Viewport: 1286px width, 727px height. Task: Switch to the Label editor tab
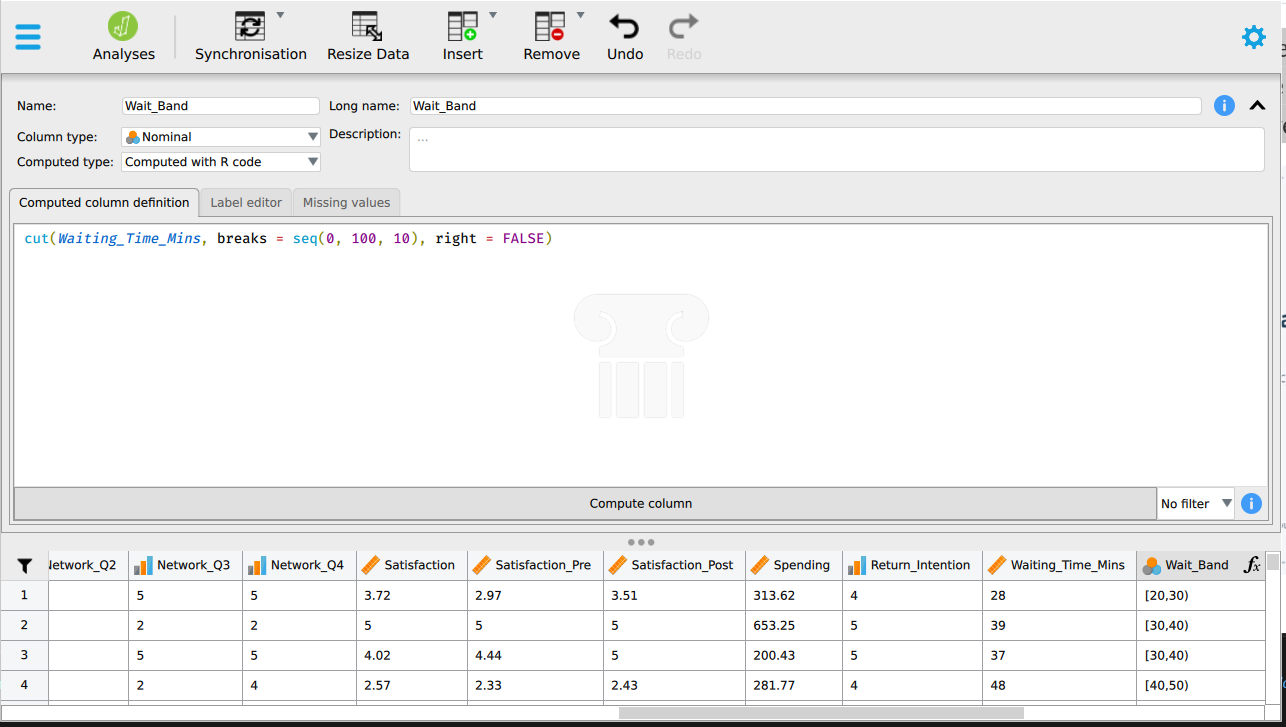click(246, 203)
